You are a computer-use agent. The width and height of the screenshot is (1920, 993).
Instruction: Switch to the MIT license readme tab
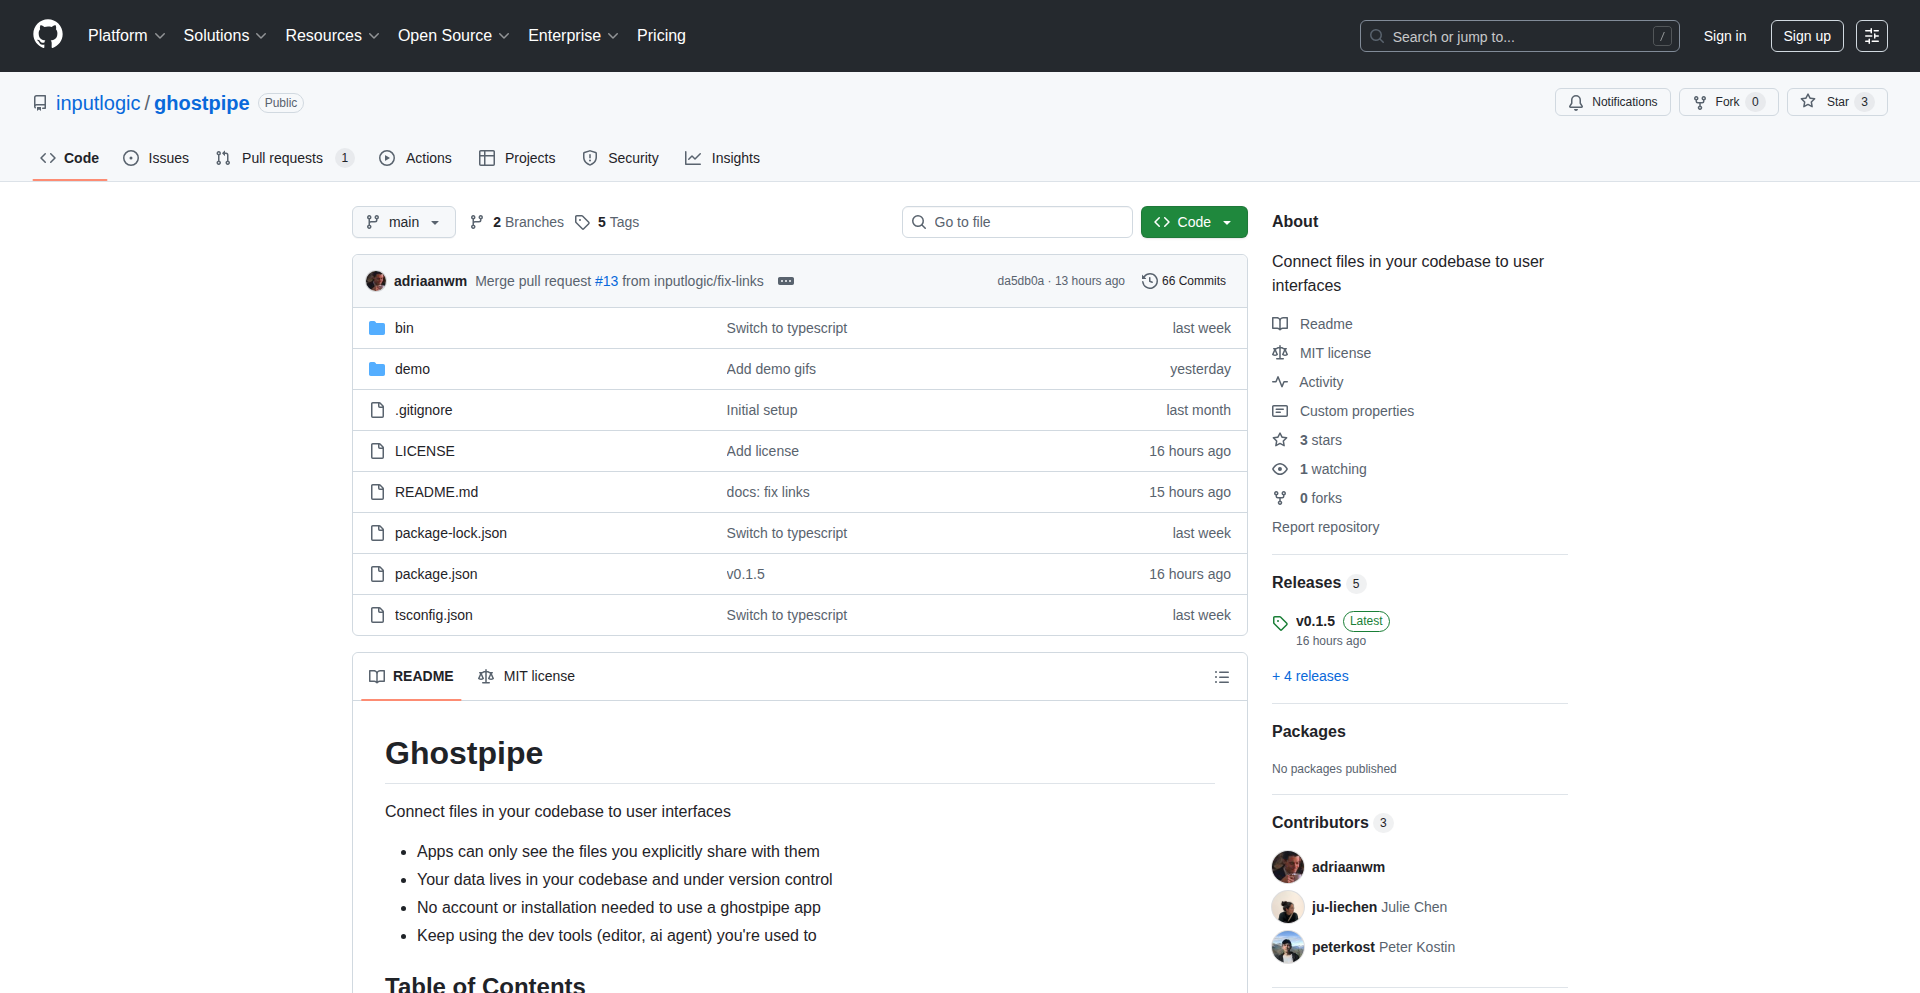527,677
